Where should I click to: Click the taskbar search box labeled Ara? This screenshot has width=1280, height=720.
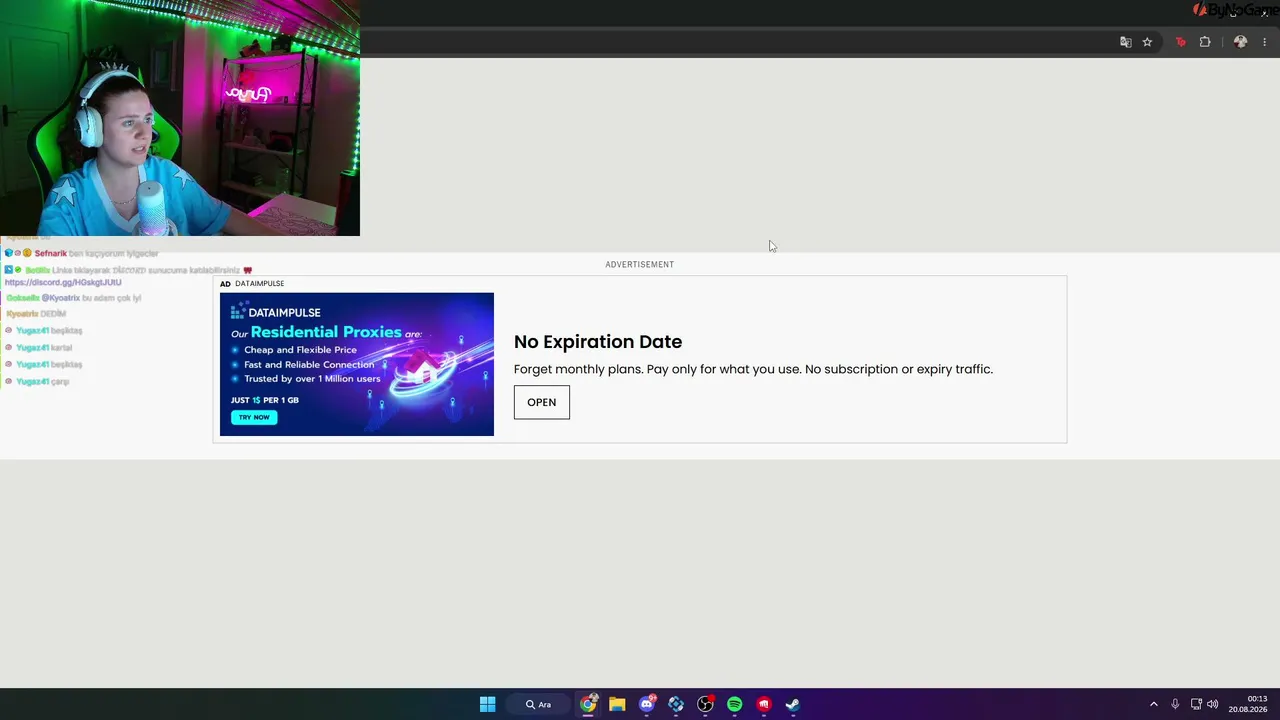point(538,704)
